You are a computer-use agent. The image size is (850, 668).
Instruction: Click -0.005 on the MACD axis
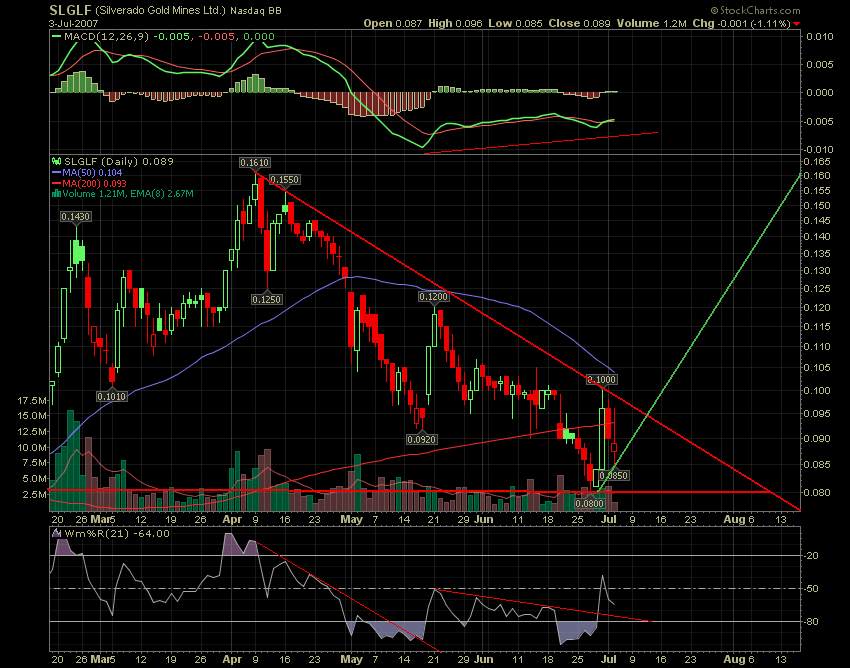pyautogui.click(x=818, y=121)
